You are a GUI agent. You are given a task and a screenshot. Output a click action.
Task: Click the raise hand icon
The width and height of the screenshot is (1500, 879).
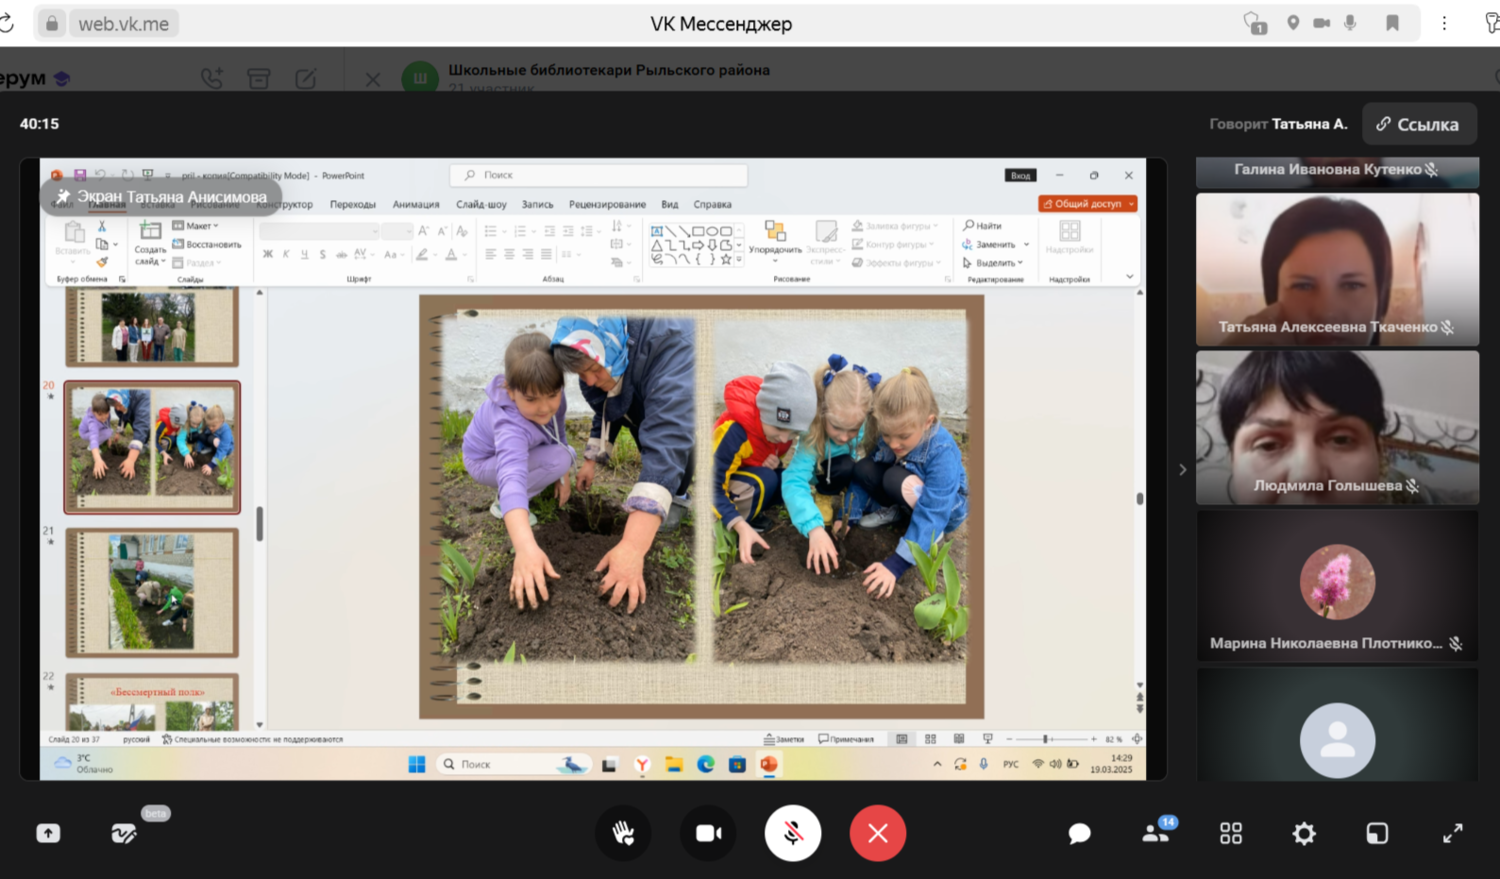pyautogui.click(x=623, y=833)
